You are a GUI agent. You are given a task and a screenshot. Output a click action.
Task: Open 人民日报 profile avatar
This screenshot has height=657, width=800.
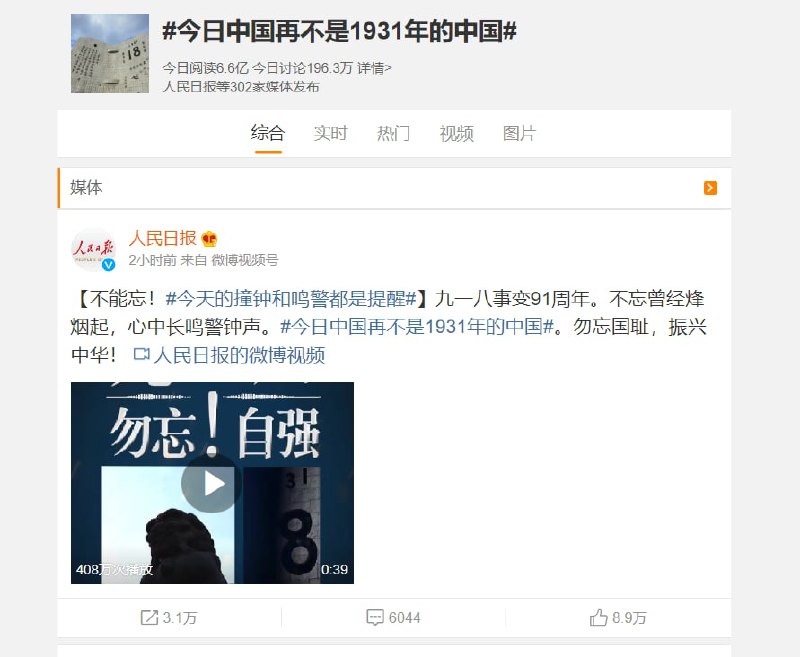[x=93, y=249]
